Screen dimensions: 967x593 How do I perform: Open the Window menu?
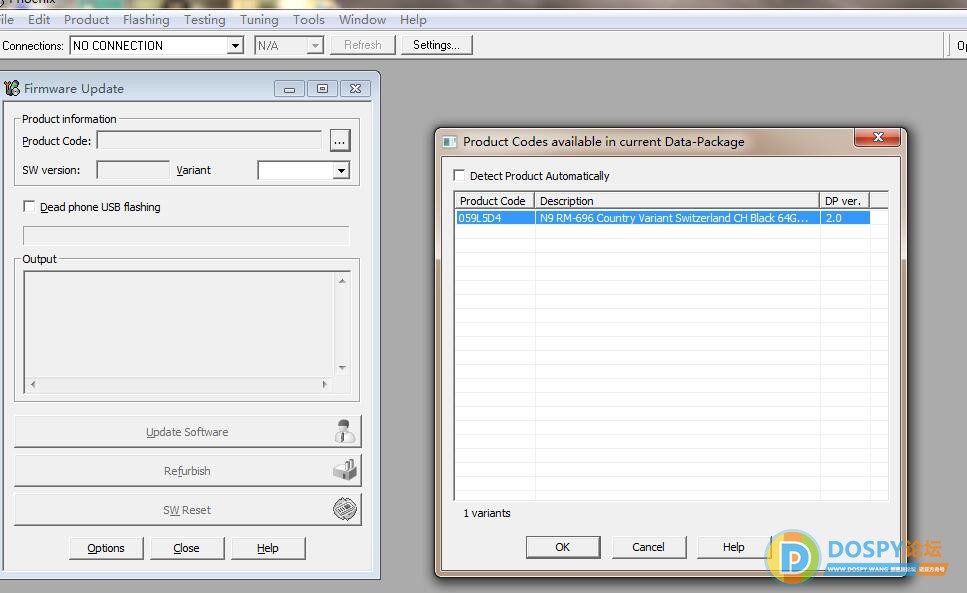coord(362,20)
